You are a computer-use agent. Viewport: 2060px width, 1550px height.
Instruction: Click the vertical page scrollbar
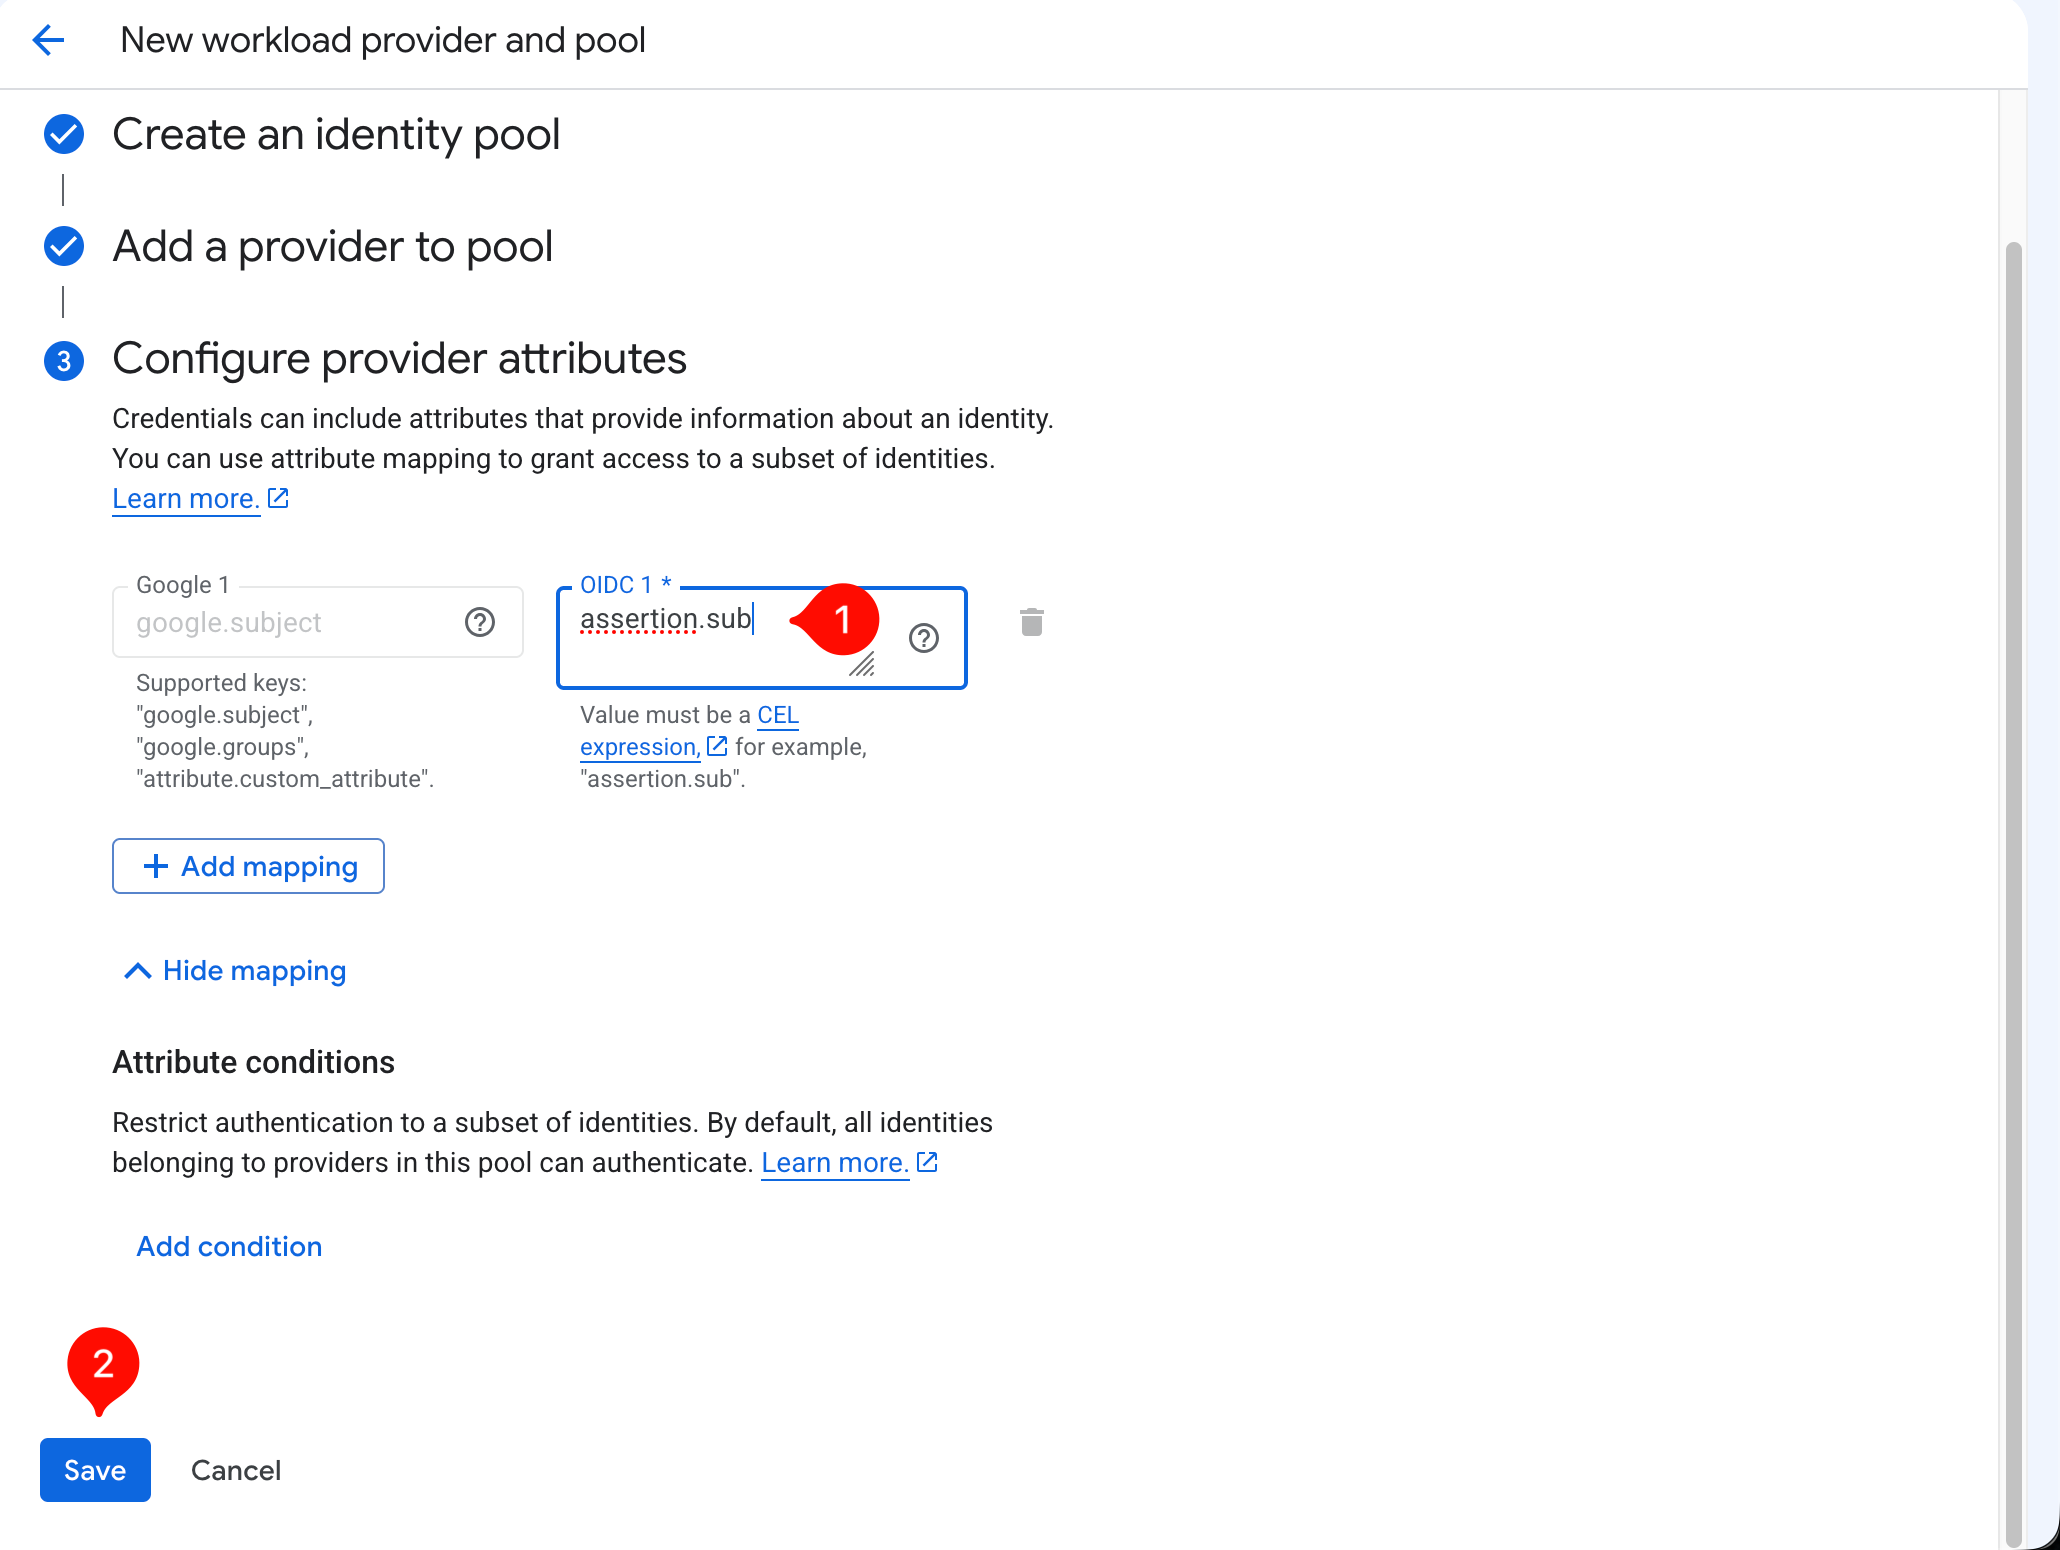pyautogui.click(x=2013, y=890)
